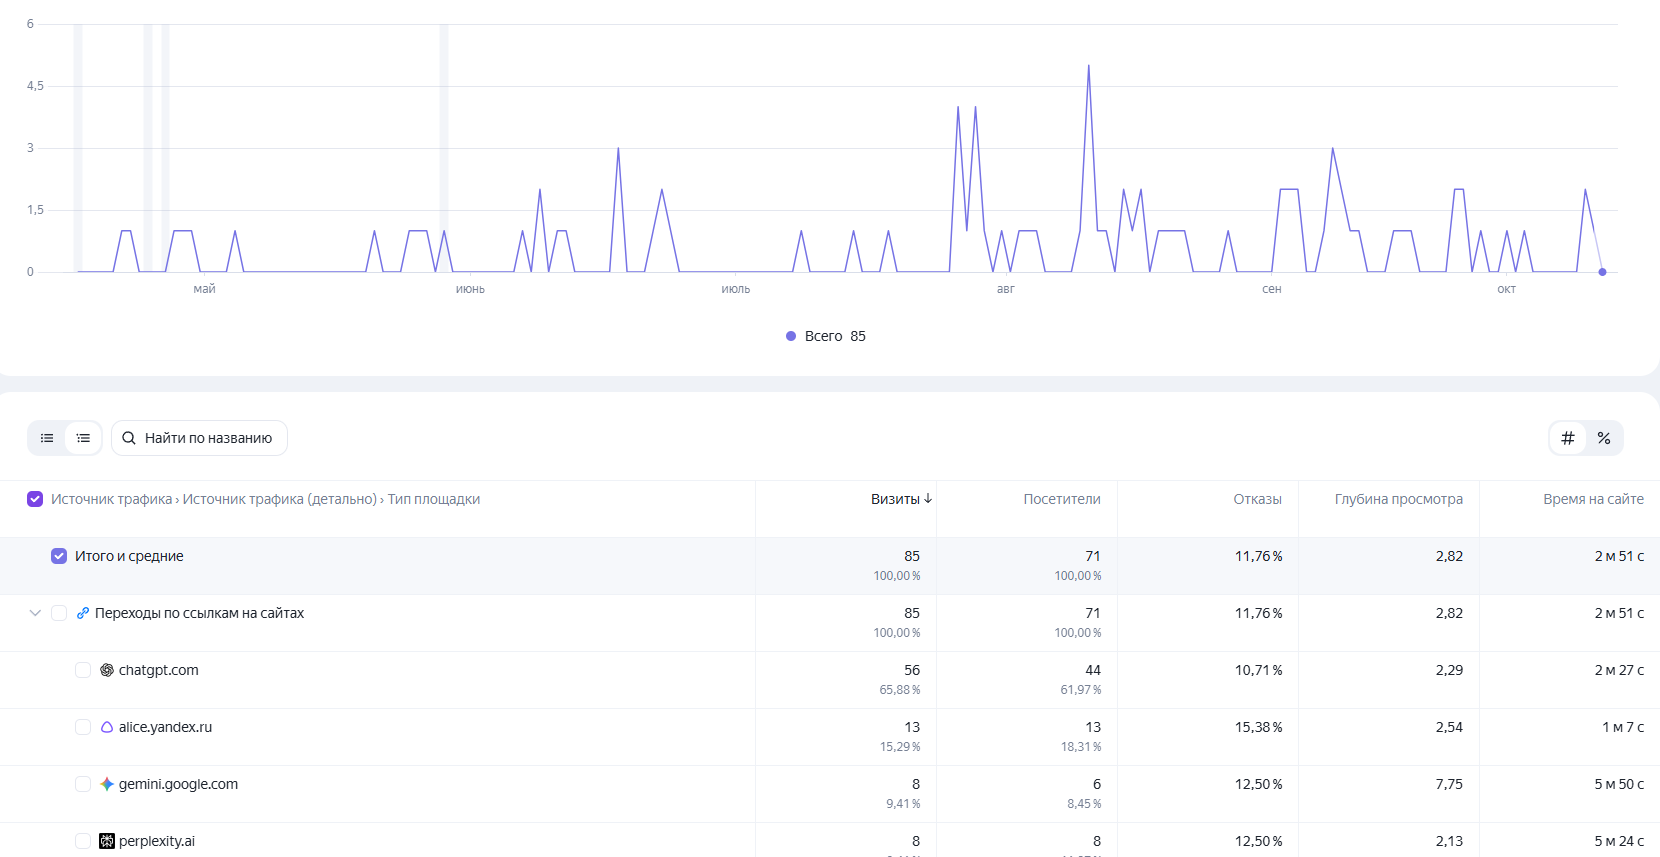
Task: Show absolute values with # icon
Action: pyautogui.click(x=1568, y=438)
